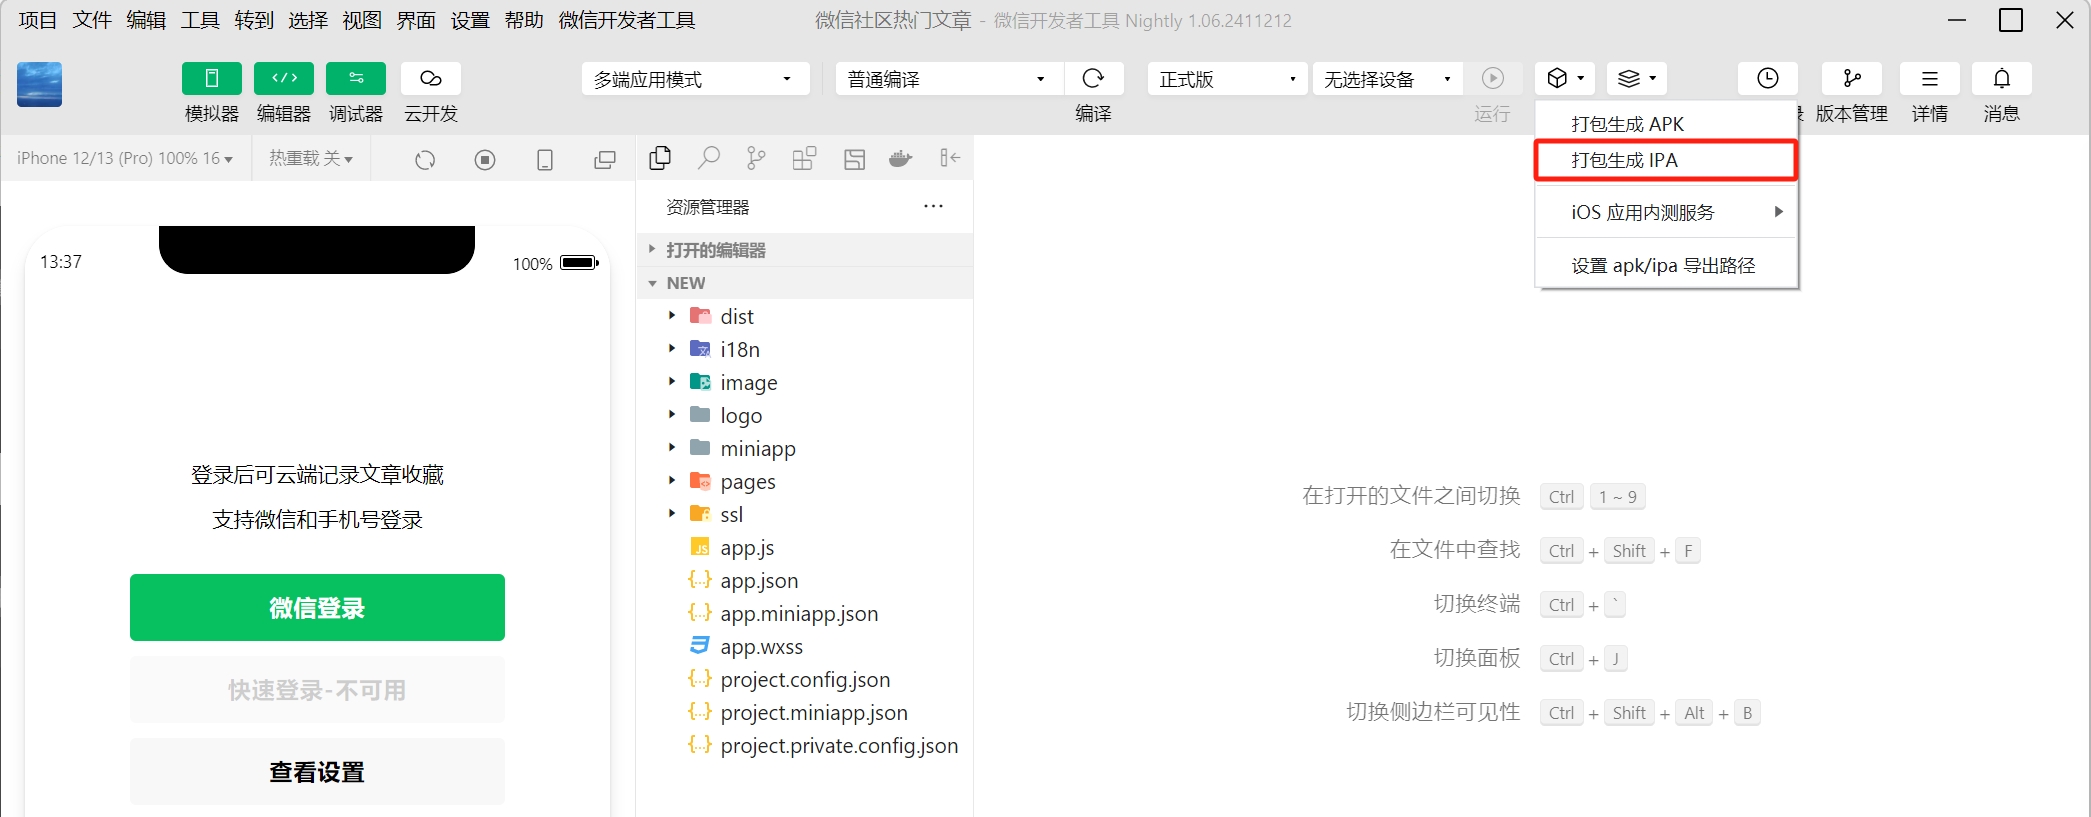Toggle the debugger (调试器) panel
2091x817 pixels.
point(356,79)
